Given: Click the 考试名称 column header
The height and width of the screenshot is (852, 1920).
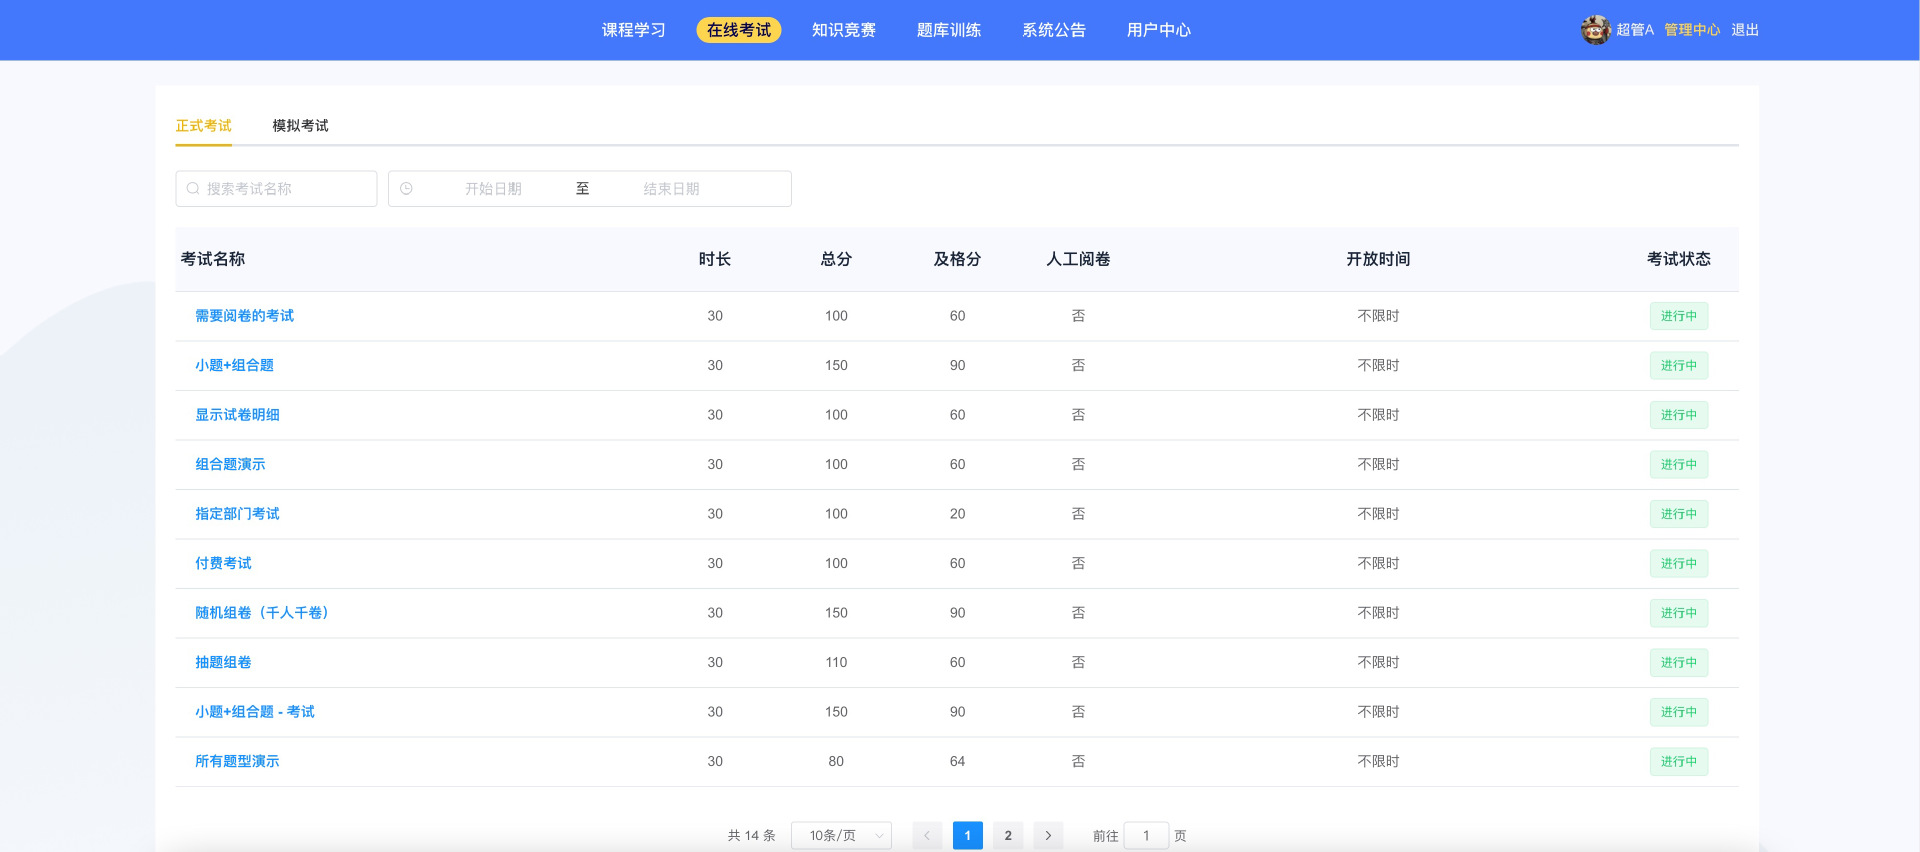Looking at the screenshot, I should (x=213, y=259).
